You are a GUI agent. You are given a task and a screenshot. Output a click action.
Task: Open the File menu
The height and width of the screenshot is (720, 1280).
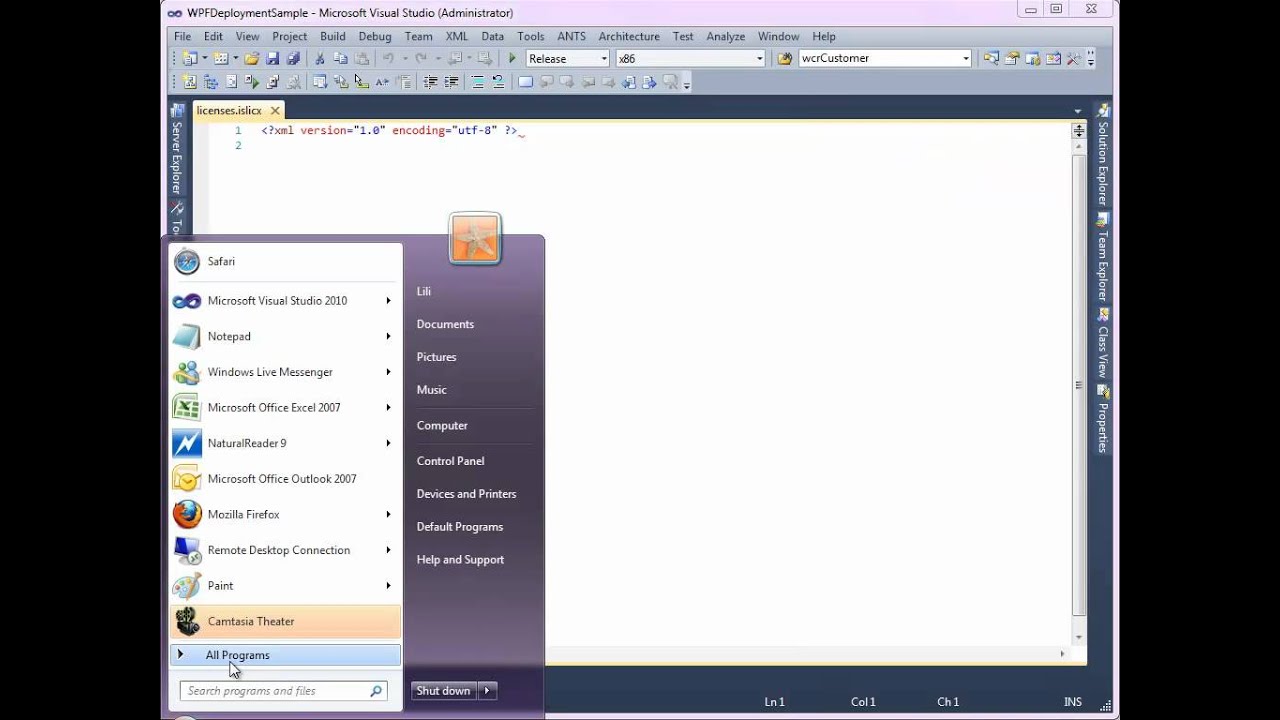click(182, 36)
